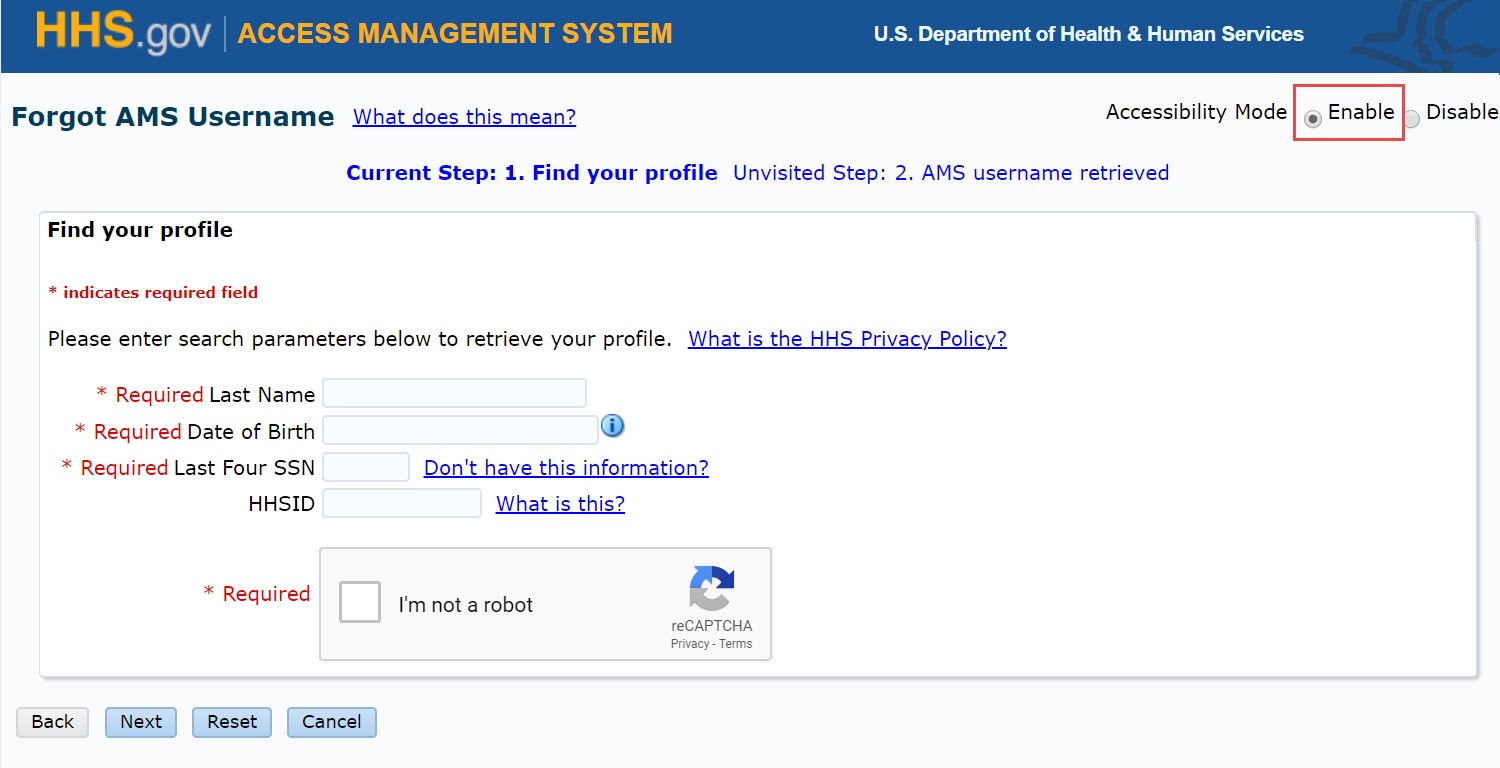Open the reCAPTCHA Terms link

coord(737,645)
